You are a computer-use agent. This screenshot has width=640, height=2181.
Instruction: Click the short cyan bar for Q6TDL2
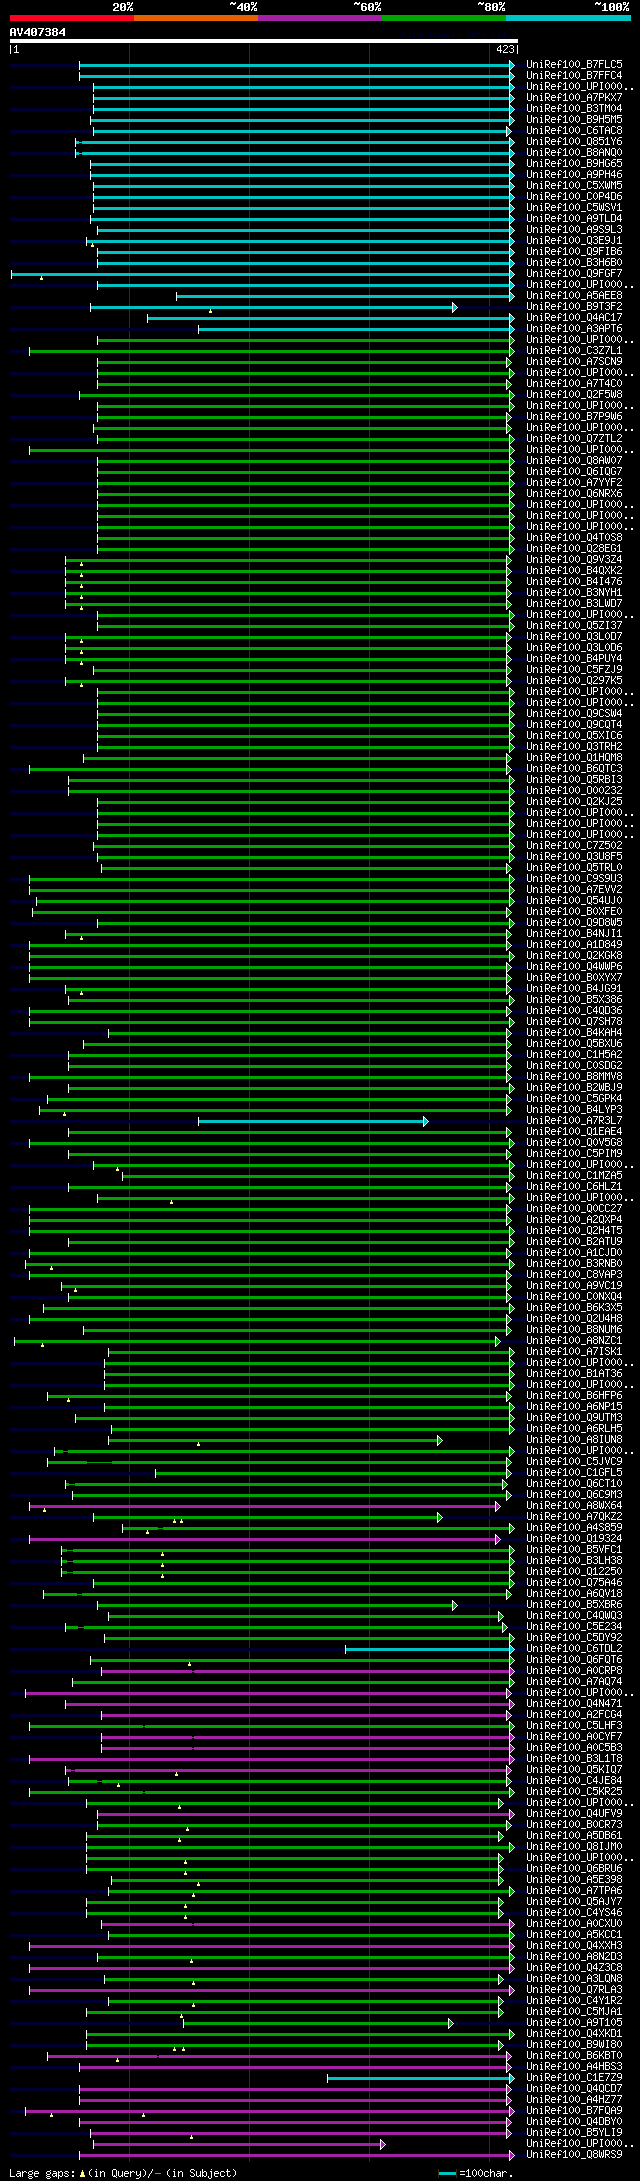click(430, 1649)
